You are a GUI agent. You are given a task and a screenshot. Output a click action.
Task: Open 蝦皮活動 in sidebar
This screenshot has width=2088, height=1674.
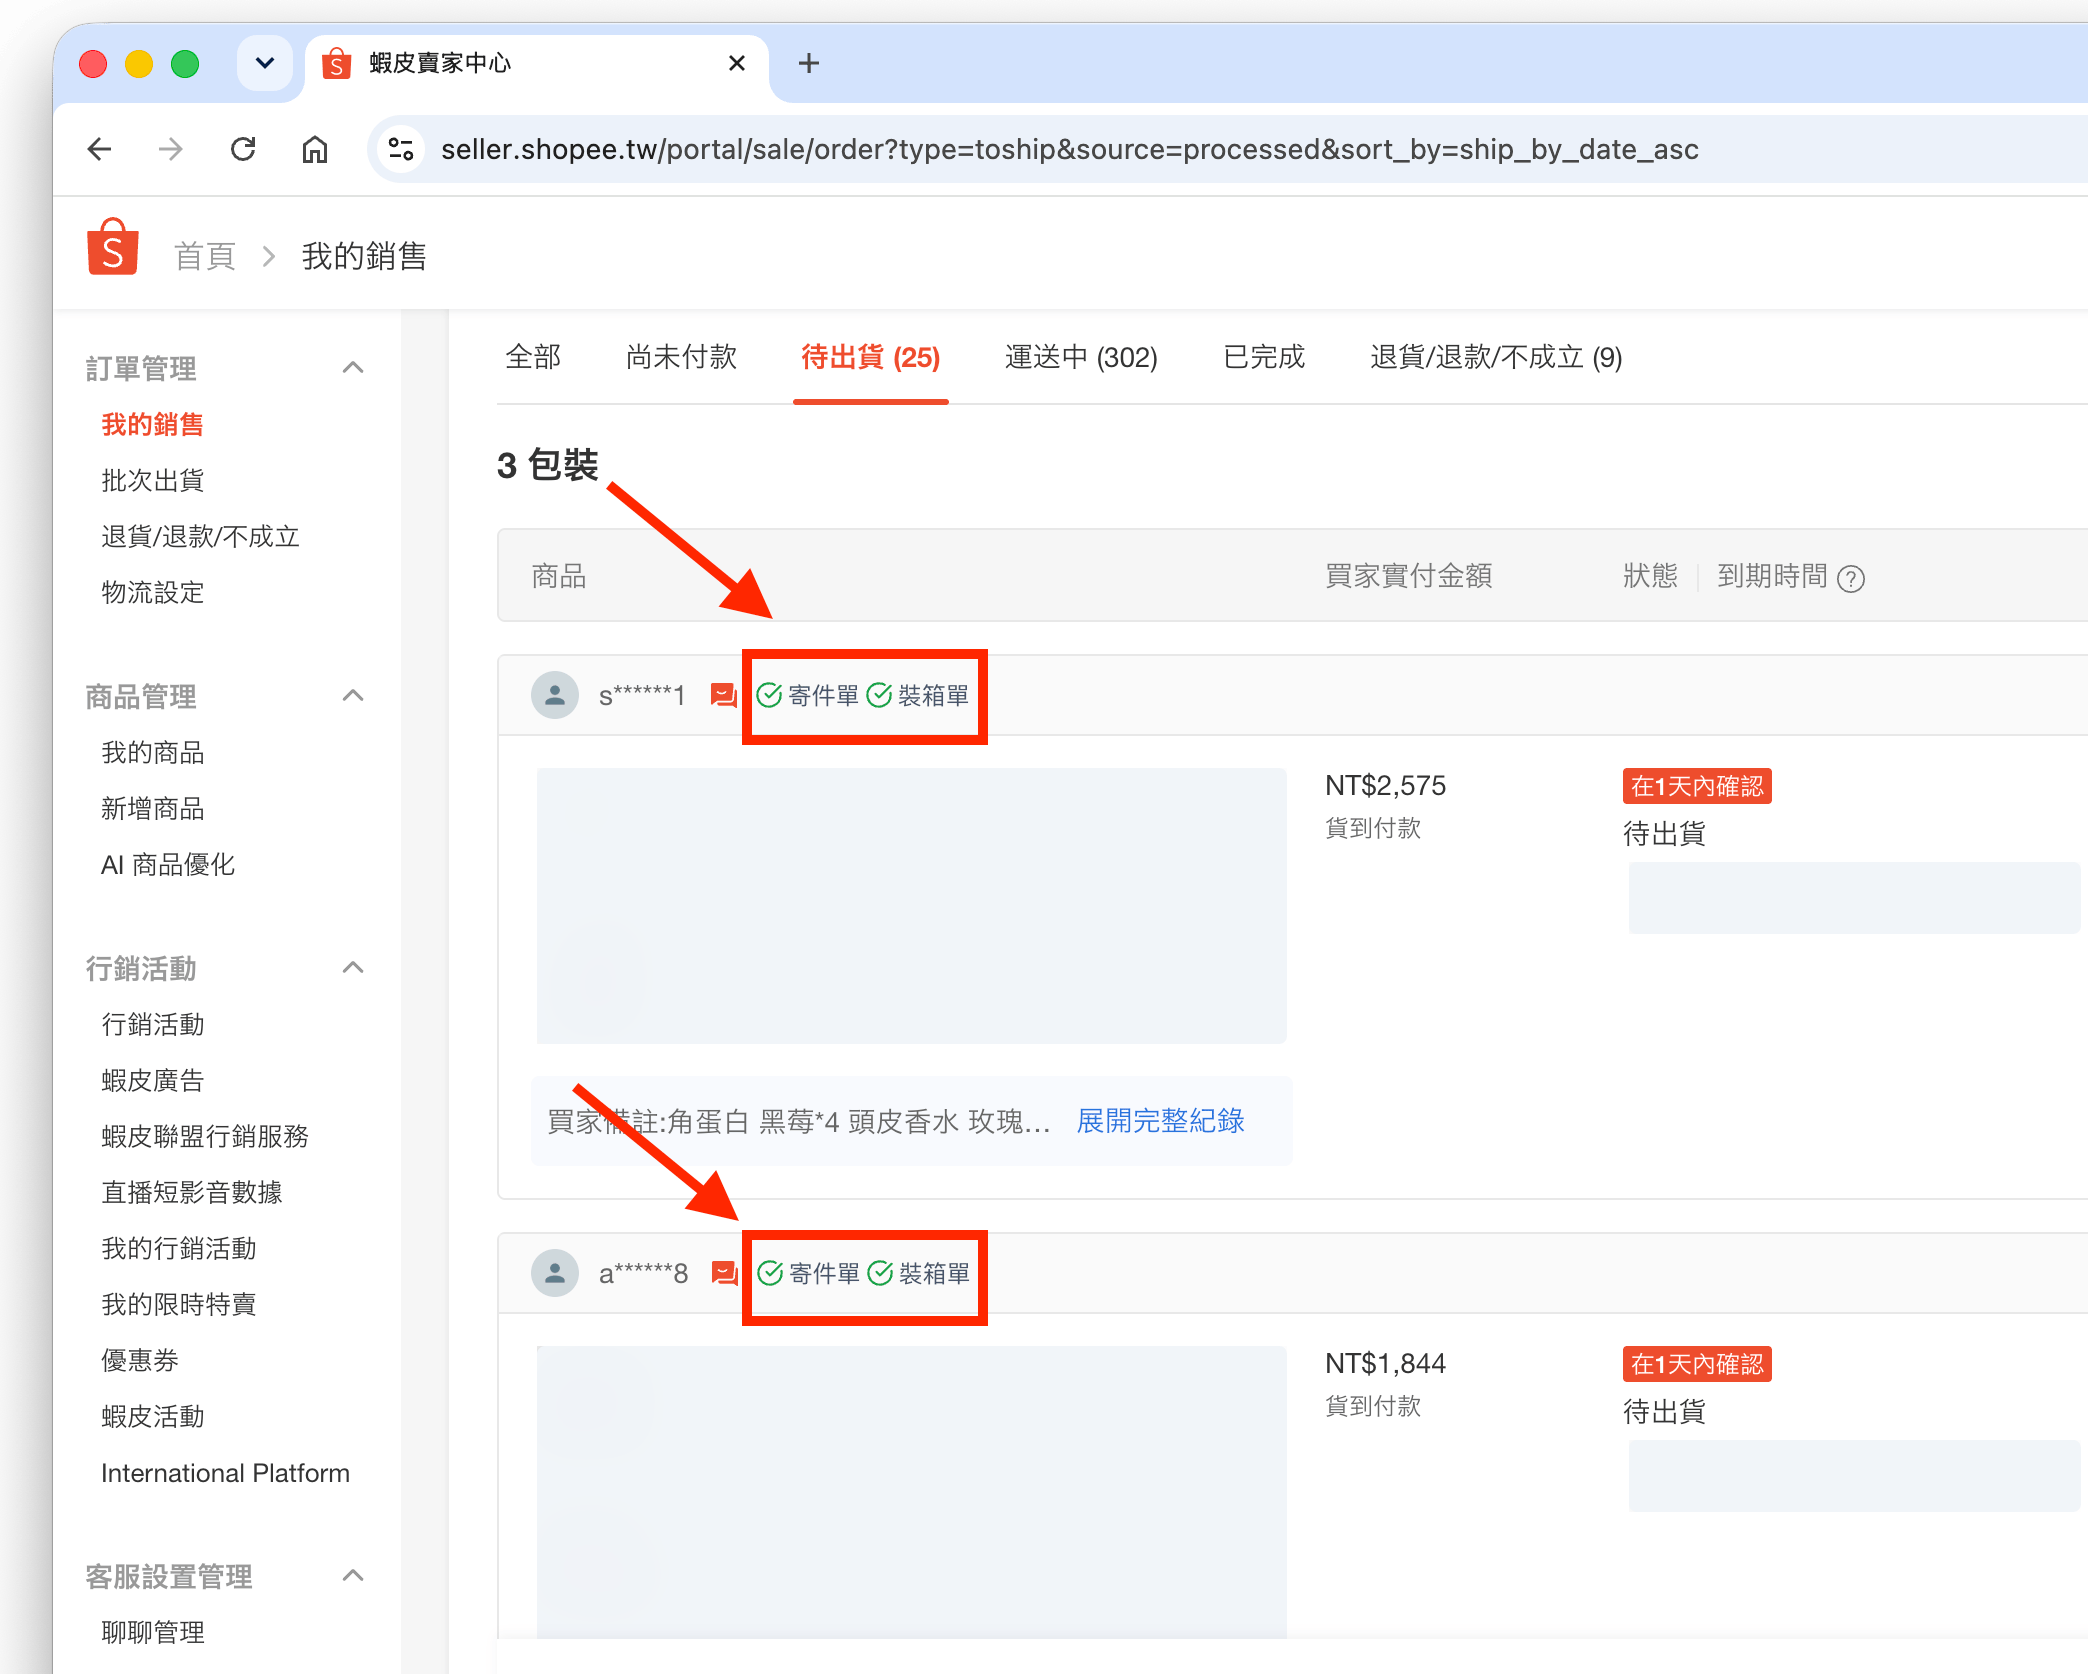pos(152,1417)
